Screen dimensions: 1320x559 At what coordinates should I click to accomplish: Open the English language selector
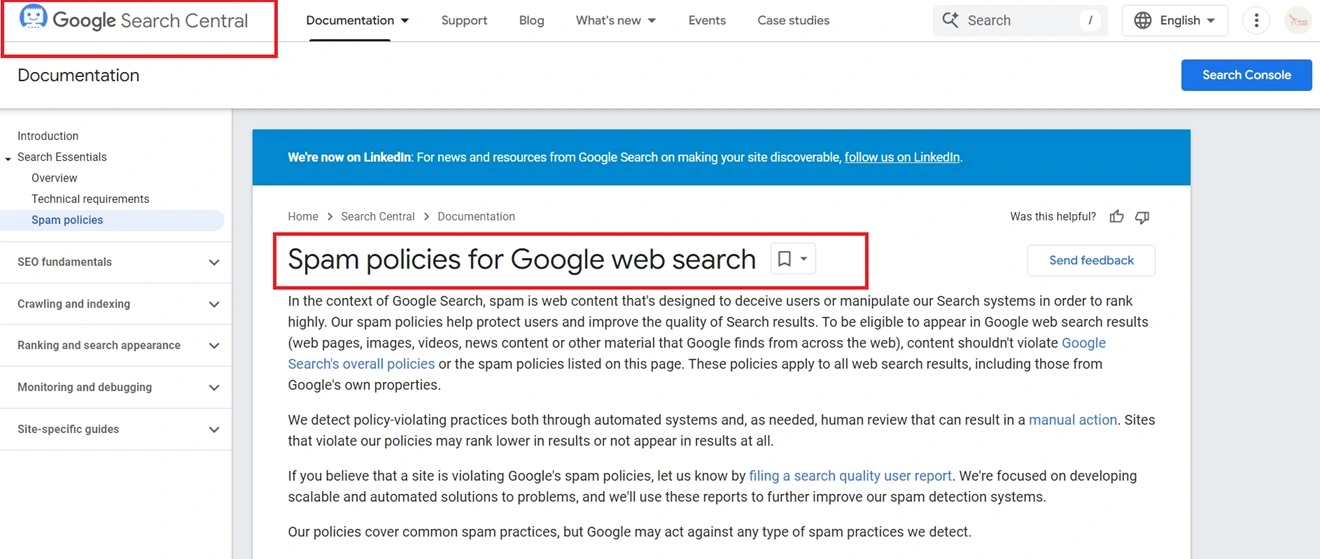(1175, 20)
